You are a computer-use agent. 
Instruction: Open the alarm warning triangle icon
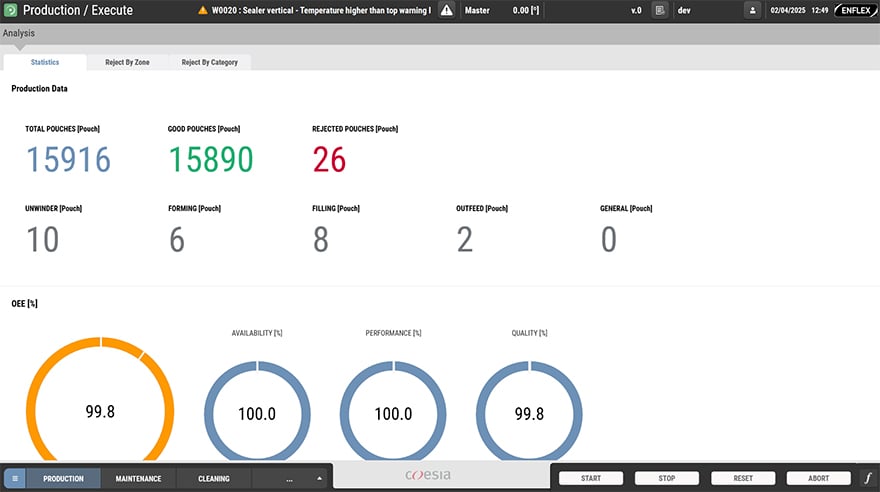click(x=447, y=10)
